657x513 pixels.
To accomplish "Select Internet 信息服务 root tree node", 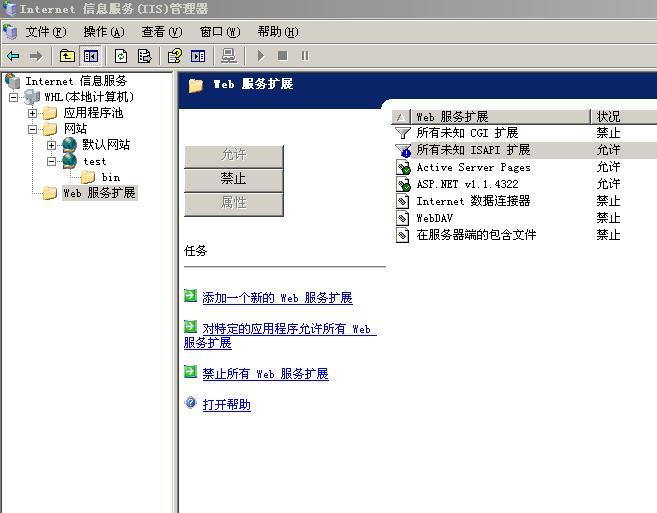I will (76, 81).
